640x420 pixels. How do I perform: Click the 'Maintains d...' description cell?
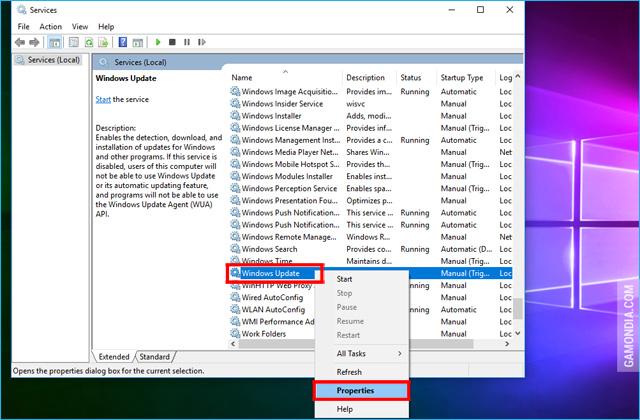tap(369, 261)
